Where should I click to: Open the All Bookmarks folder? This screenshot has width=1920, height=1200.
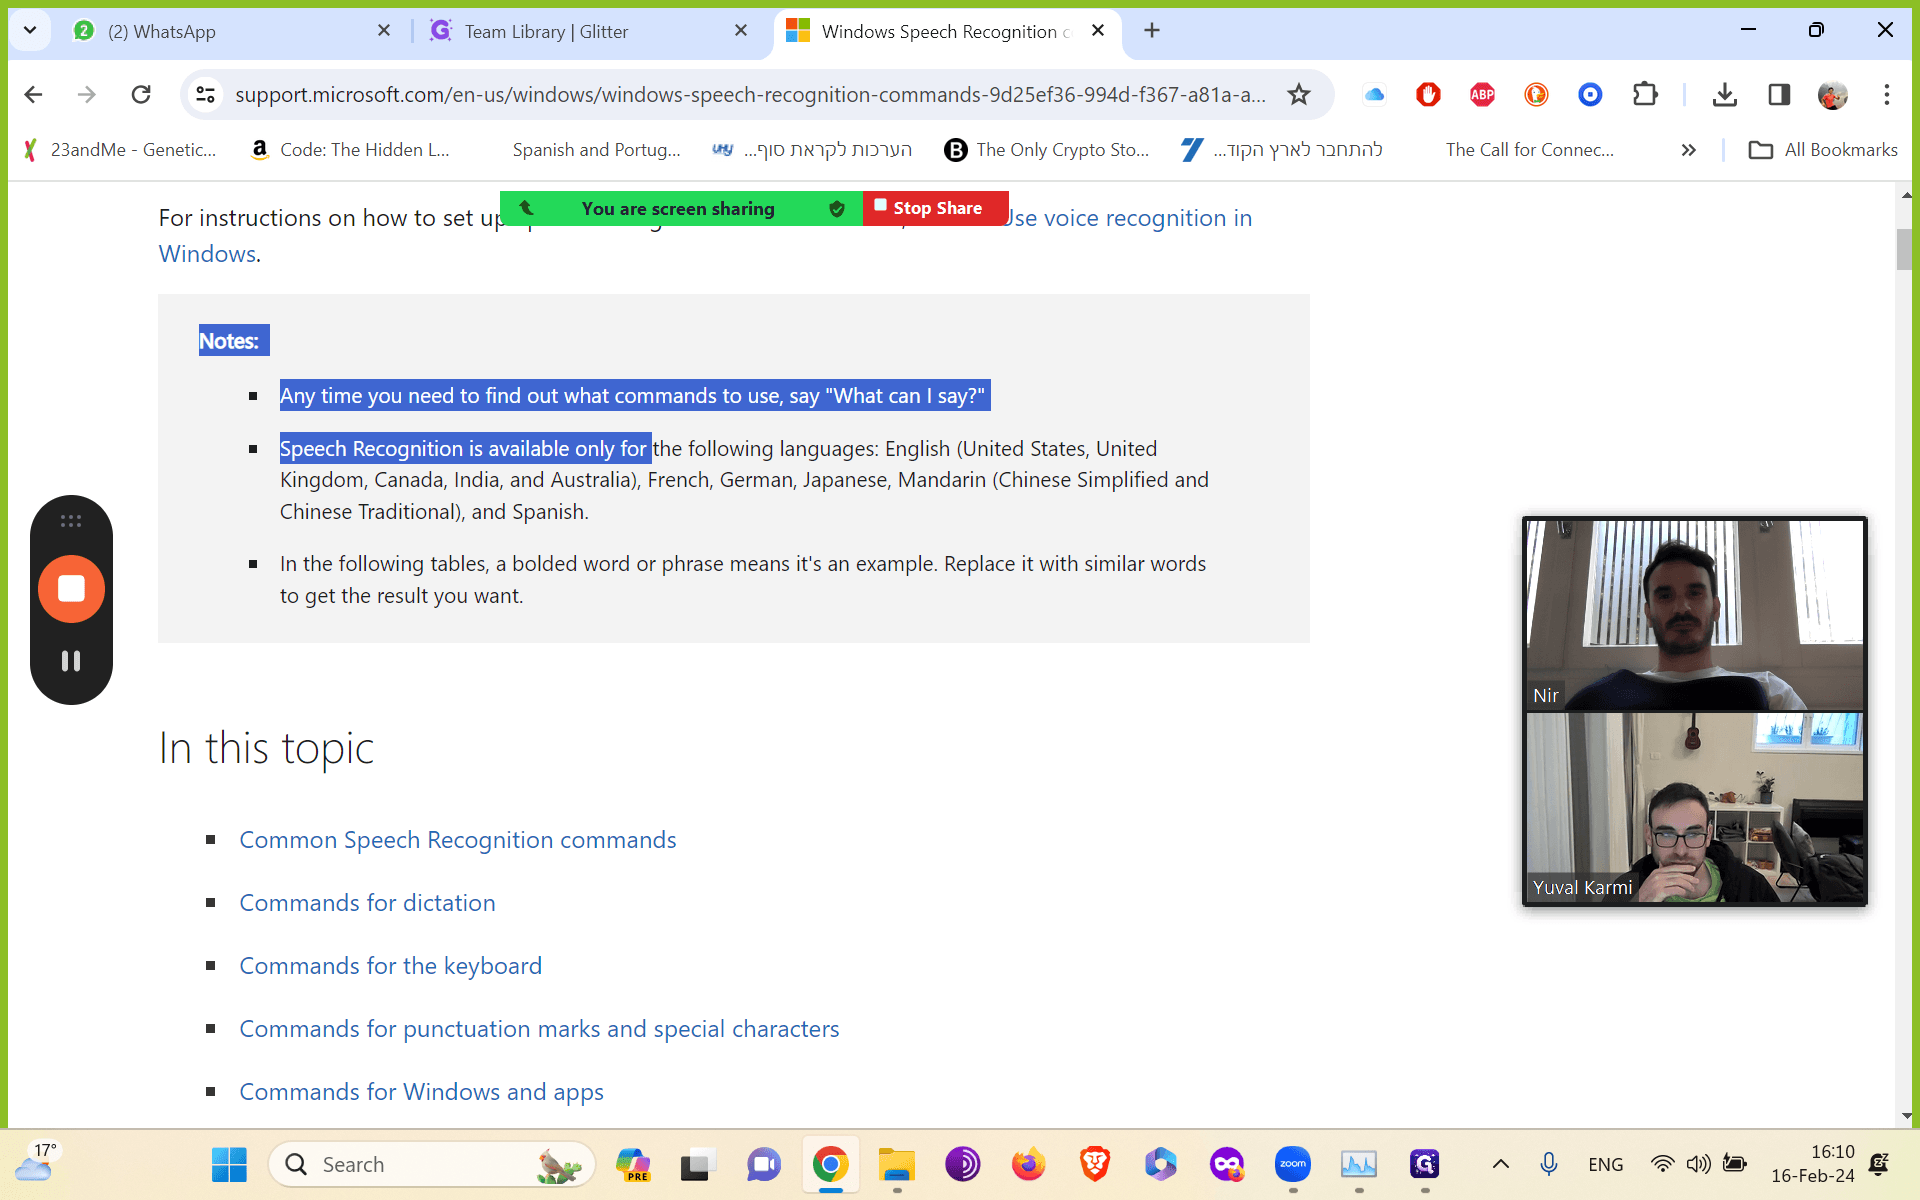click(1823, 149)
